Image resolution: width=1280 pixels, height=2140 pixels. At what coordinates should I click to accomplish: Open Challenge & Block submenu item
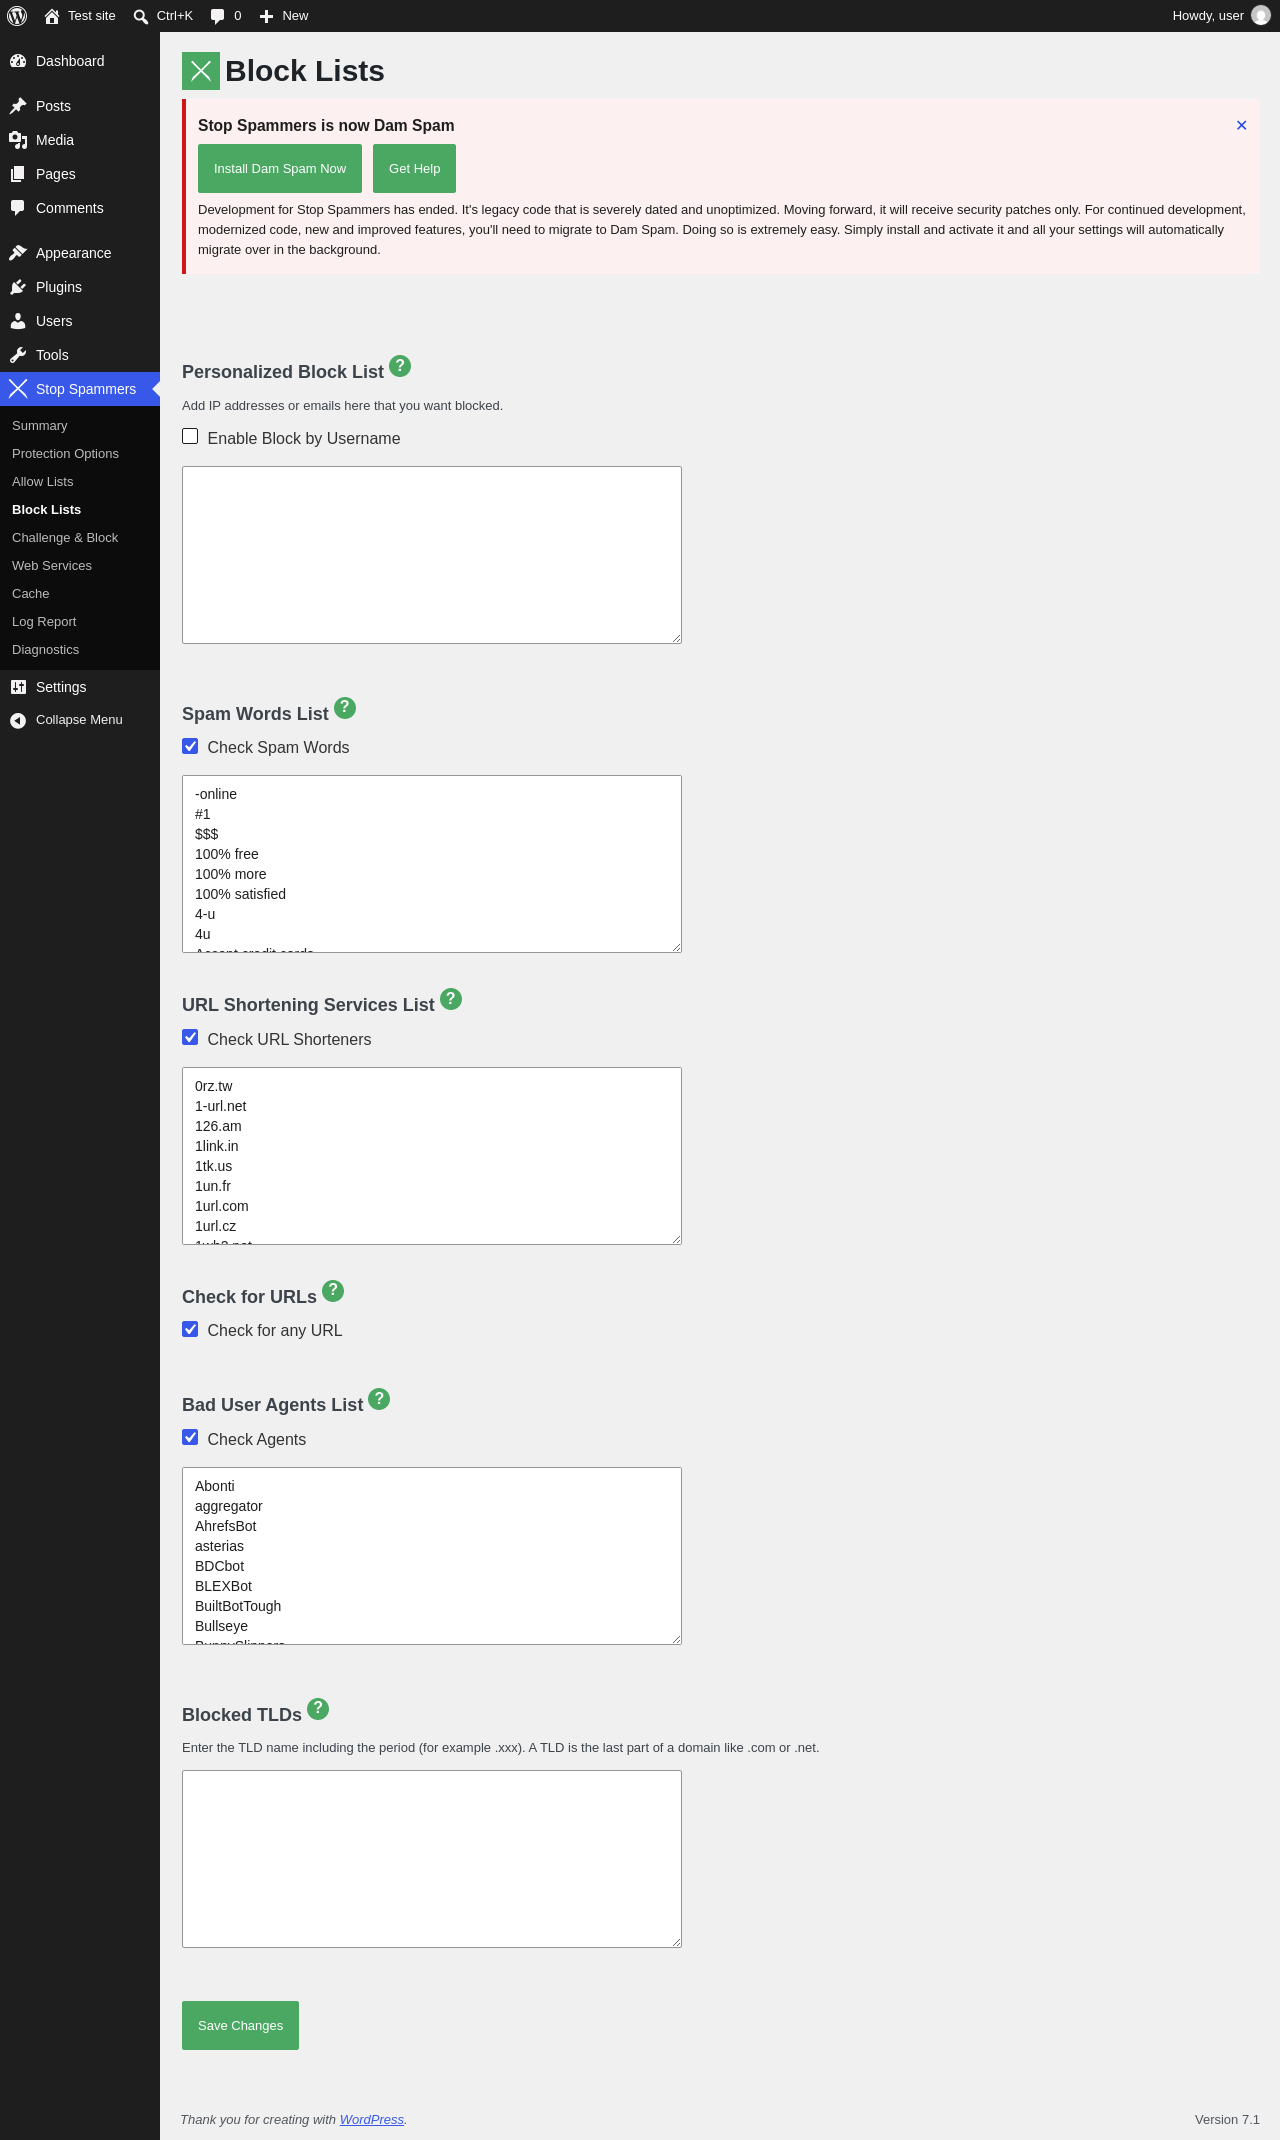pos(65,538)
